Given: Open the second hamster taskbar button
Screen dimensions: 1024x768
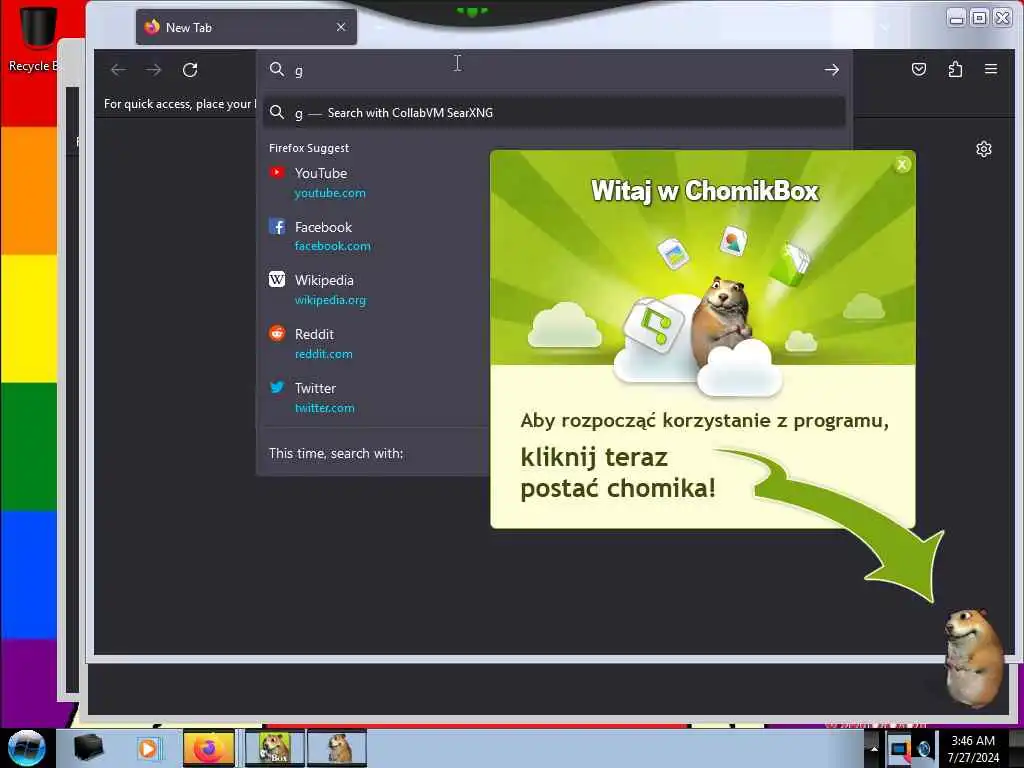Looking at the screenshot, I should 337,748.
